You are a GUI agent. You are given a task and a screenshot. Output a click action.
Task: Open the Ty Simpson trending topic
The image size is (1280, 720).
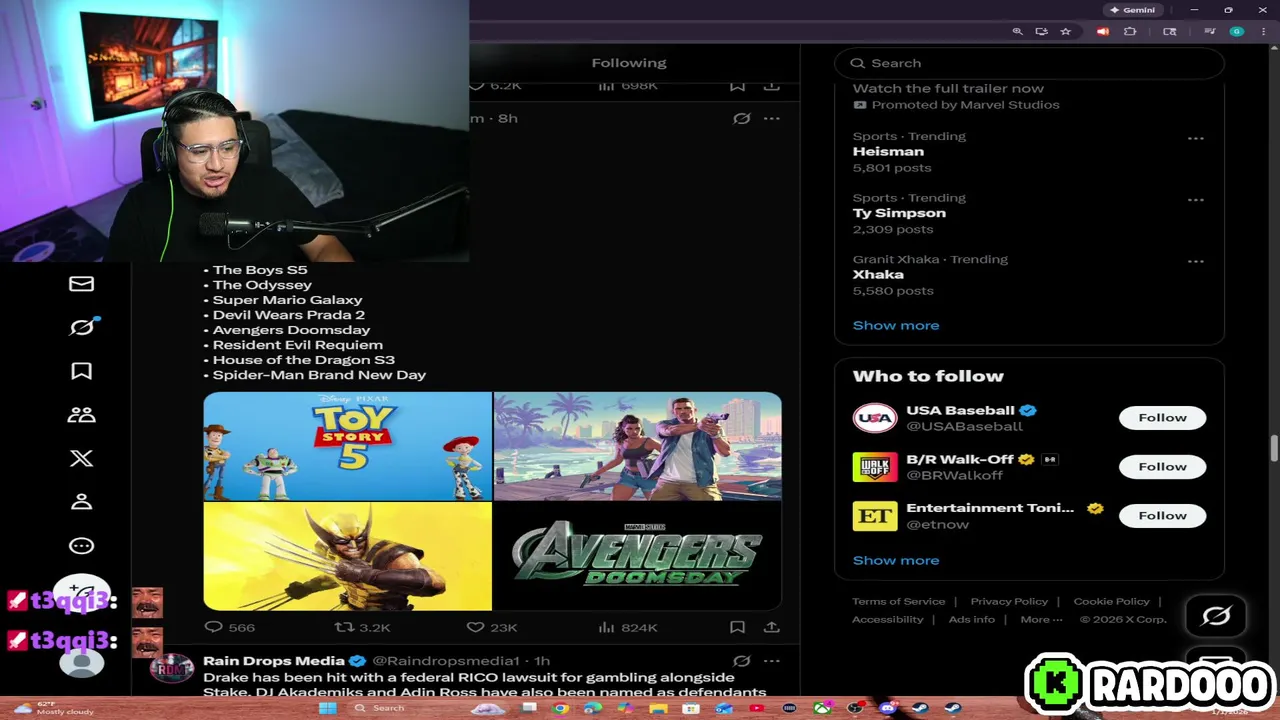899,213
